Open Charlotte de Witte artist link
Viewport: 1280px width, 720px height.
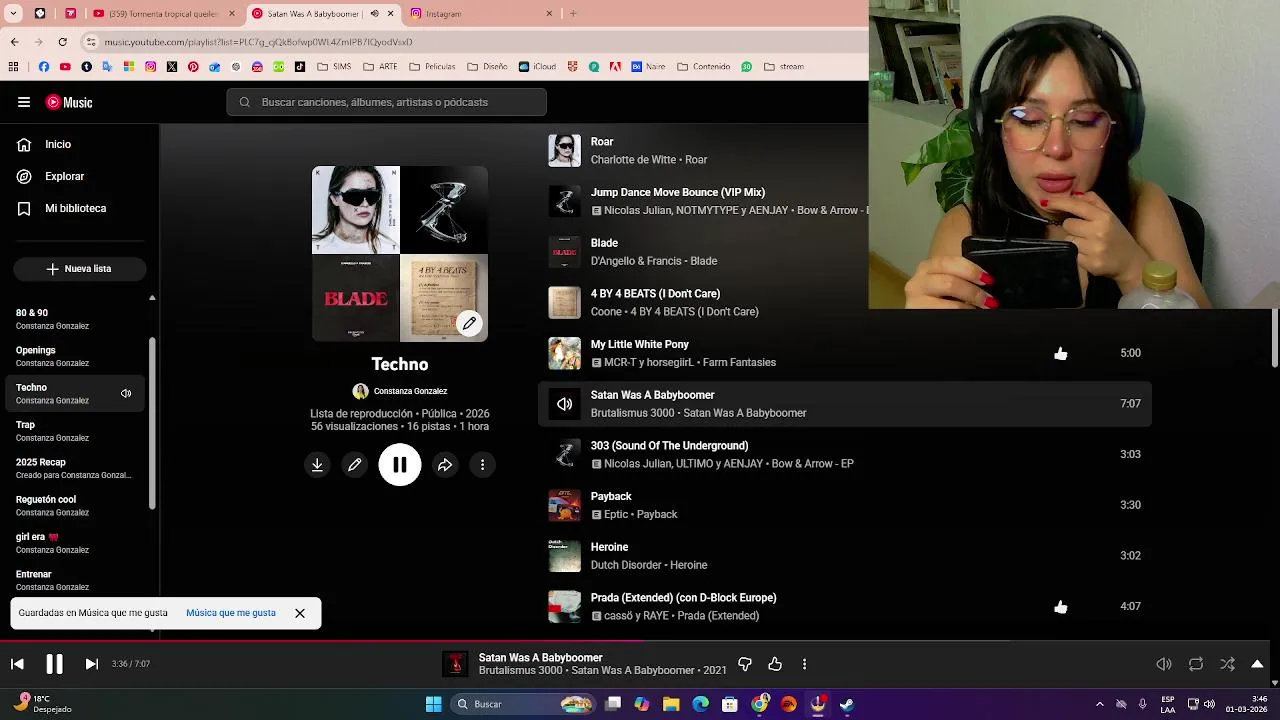click(634, 160)
